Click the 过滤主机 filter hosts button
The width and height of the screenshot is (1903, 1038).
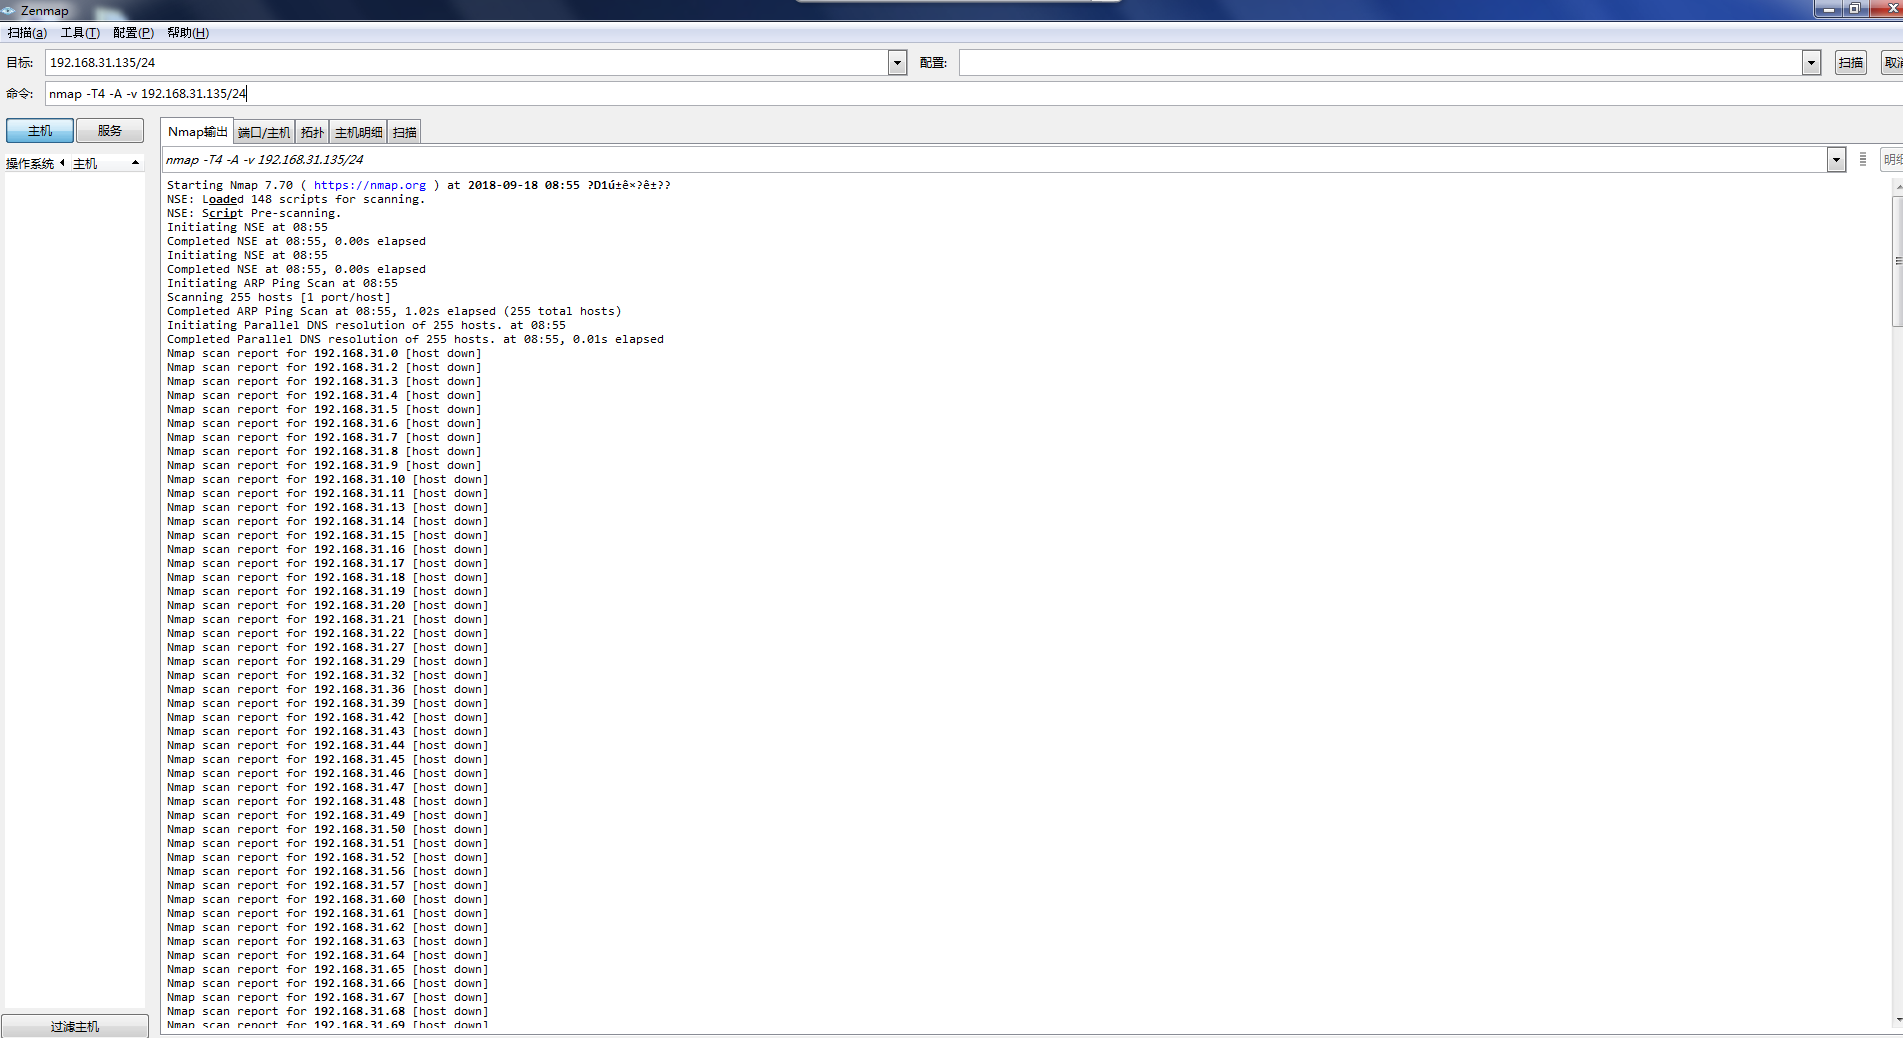[x=75, y=1026]
